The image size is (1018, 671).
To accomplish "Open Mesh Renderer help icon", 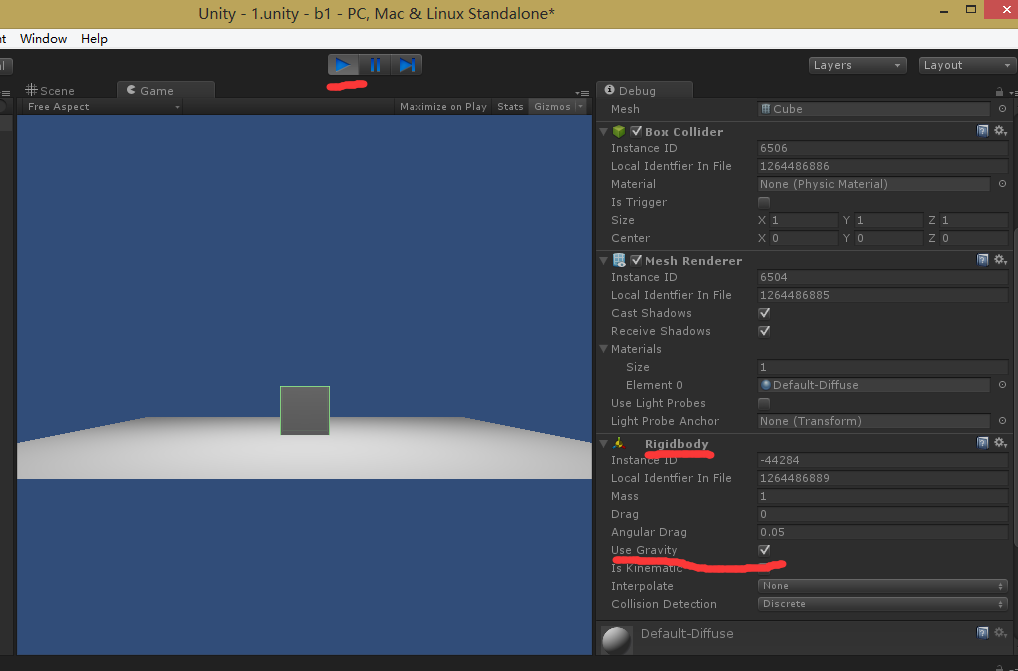I will 983,260.
